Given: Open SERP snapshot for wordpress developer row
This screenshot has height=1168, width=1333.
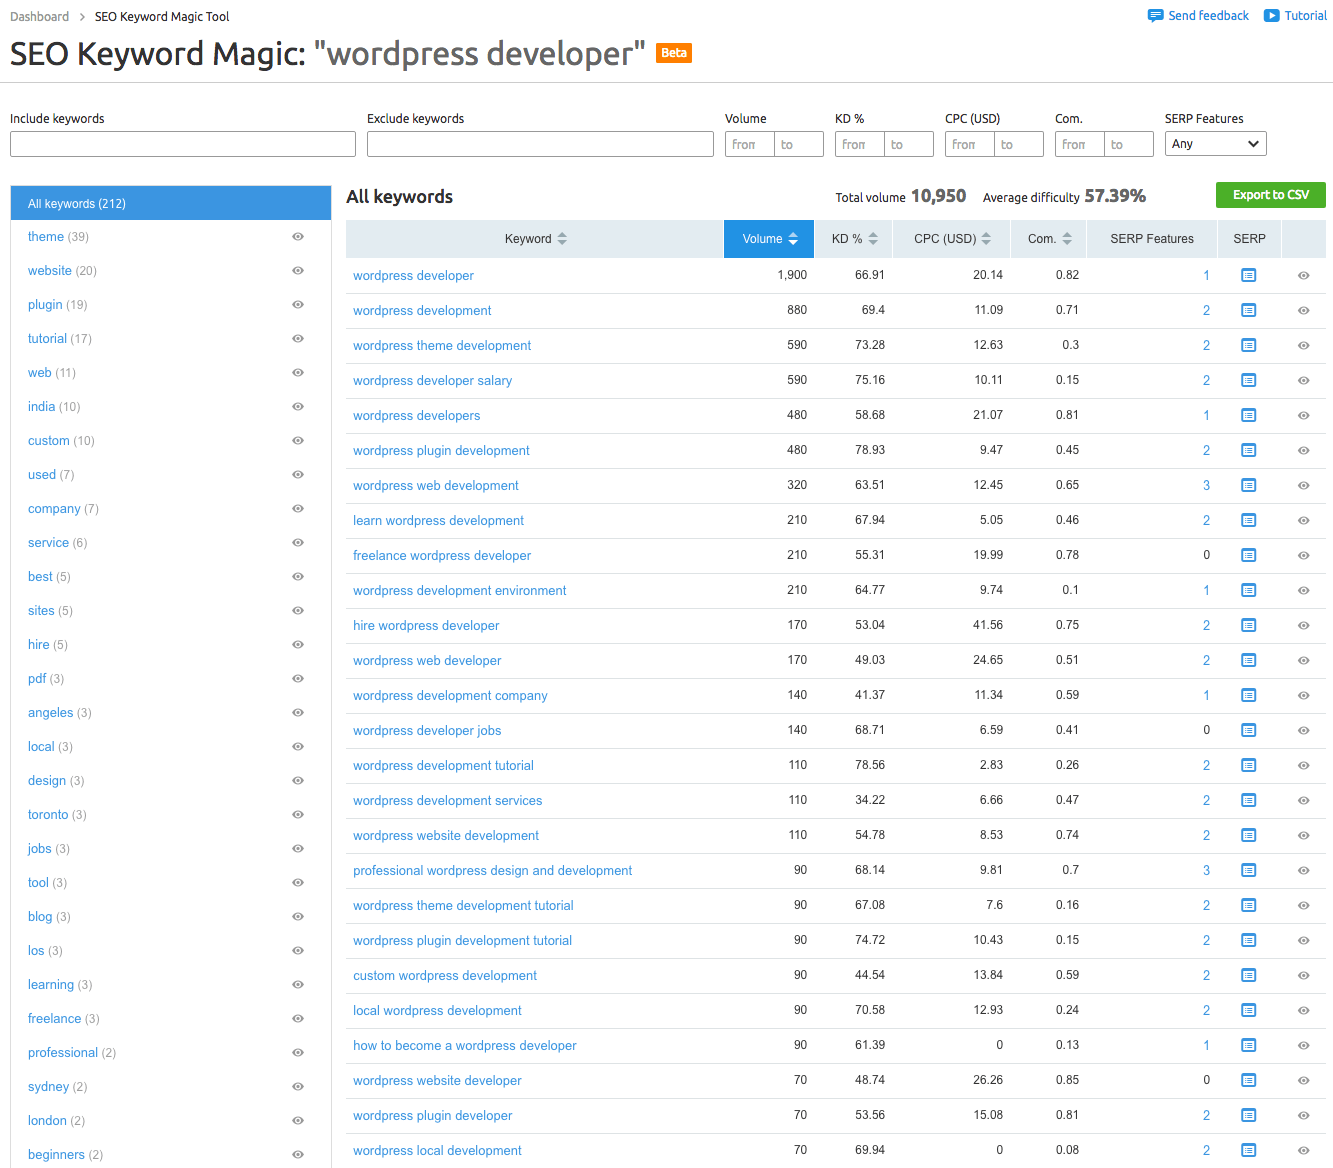Looking at the screenshot, I should click(1248, 275).
